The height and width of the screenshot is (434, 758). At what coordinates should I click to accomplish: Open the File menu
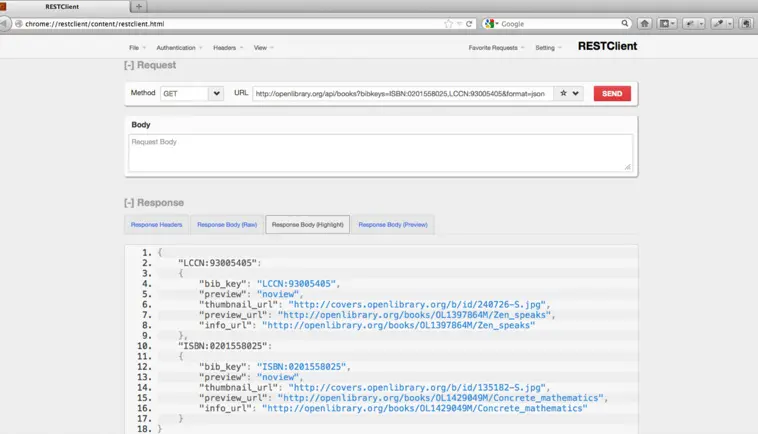coord(137,47)
